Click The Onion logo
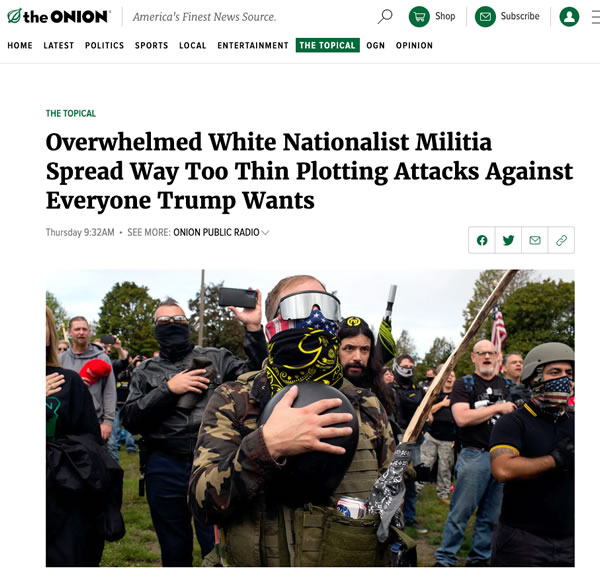Image resolution: width=600 pixels, height=578 pixels. click(x=59, y=16)
